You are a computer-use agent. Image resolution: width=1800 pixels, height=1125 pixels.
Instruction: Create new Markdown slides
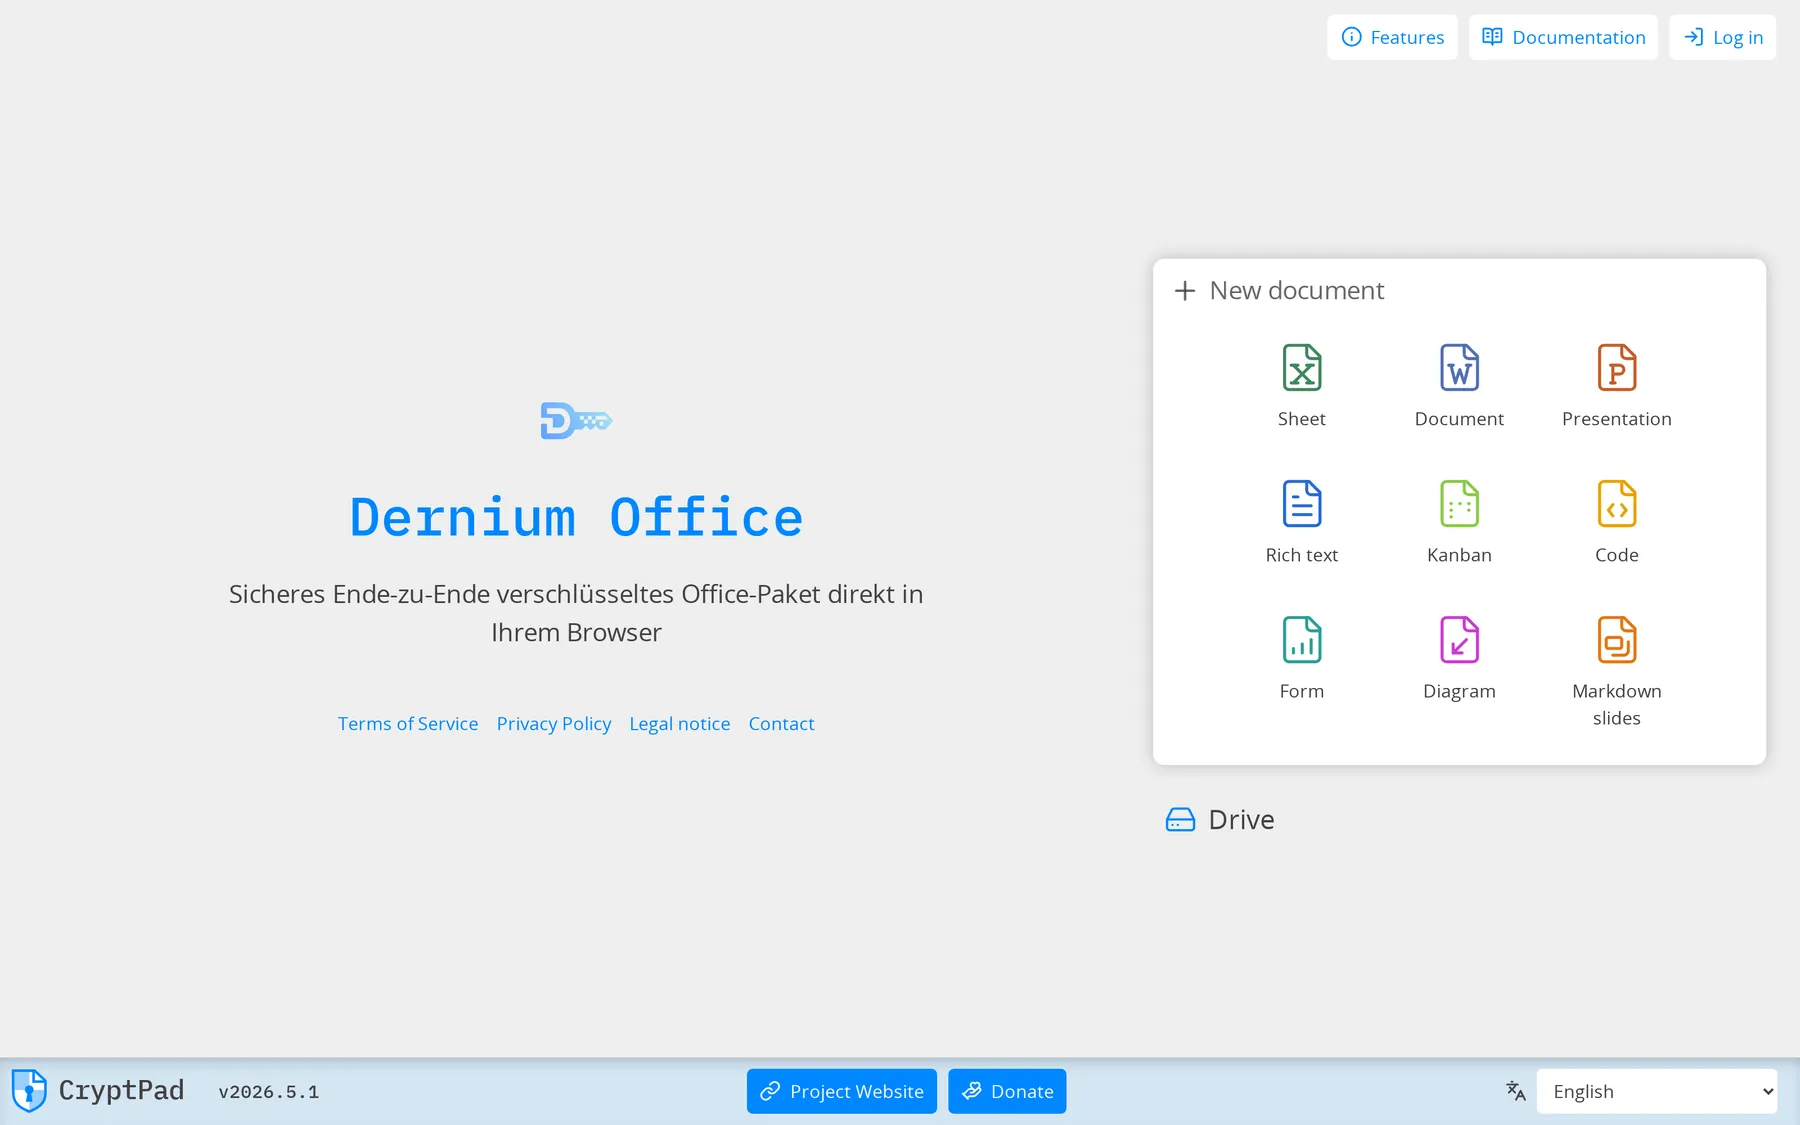(1616, 672)
